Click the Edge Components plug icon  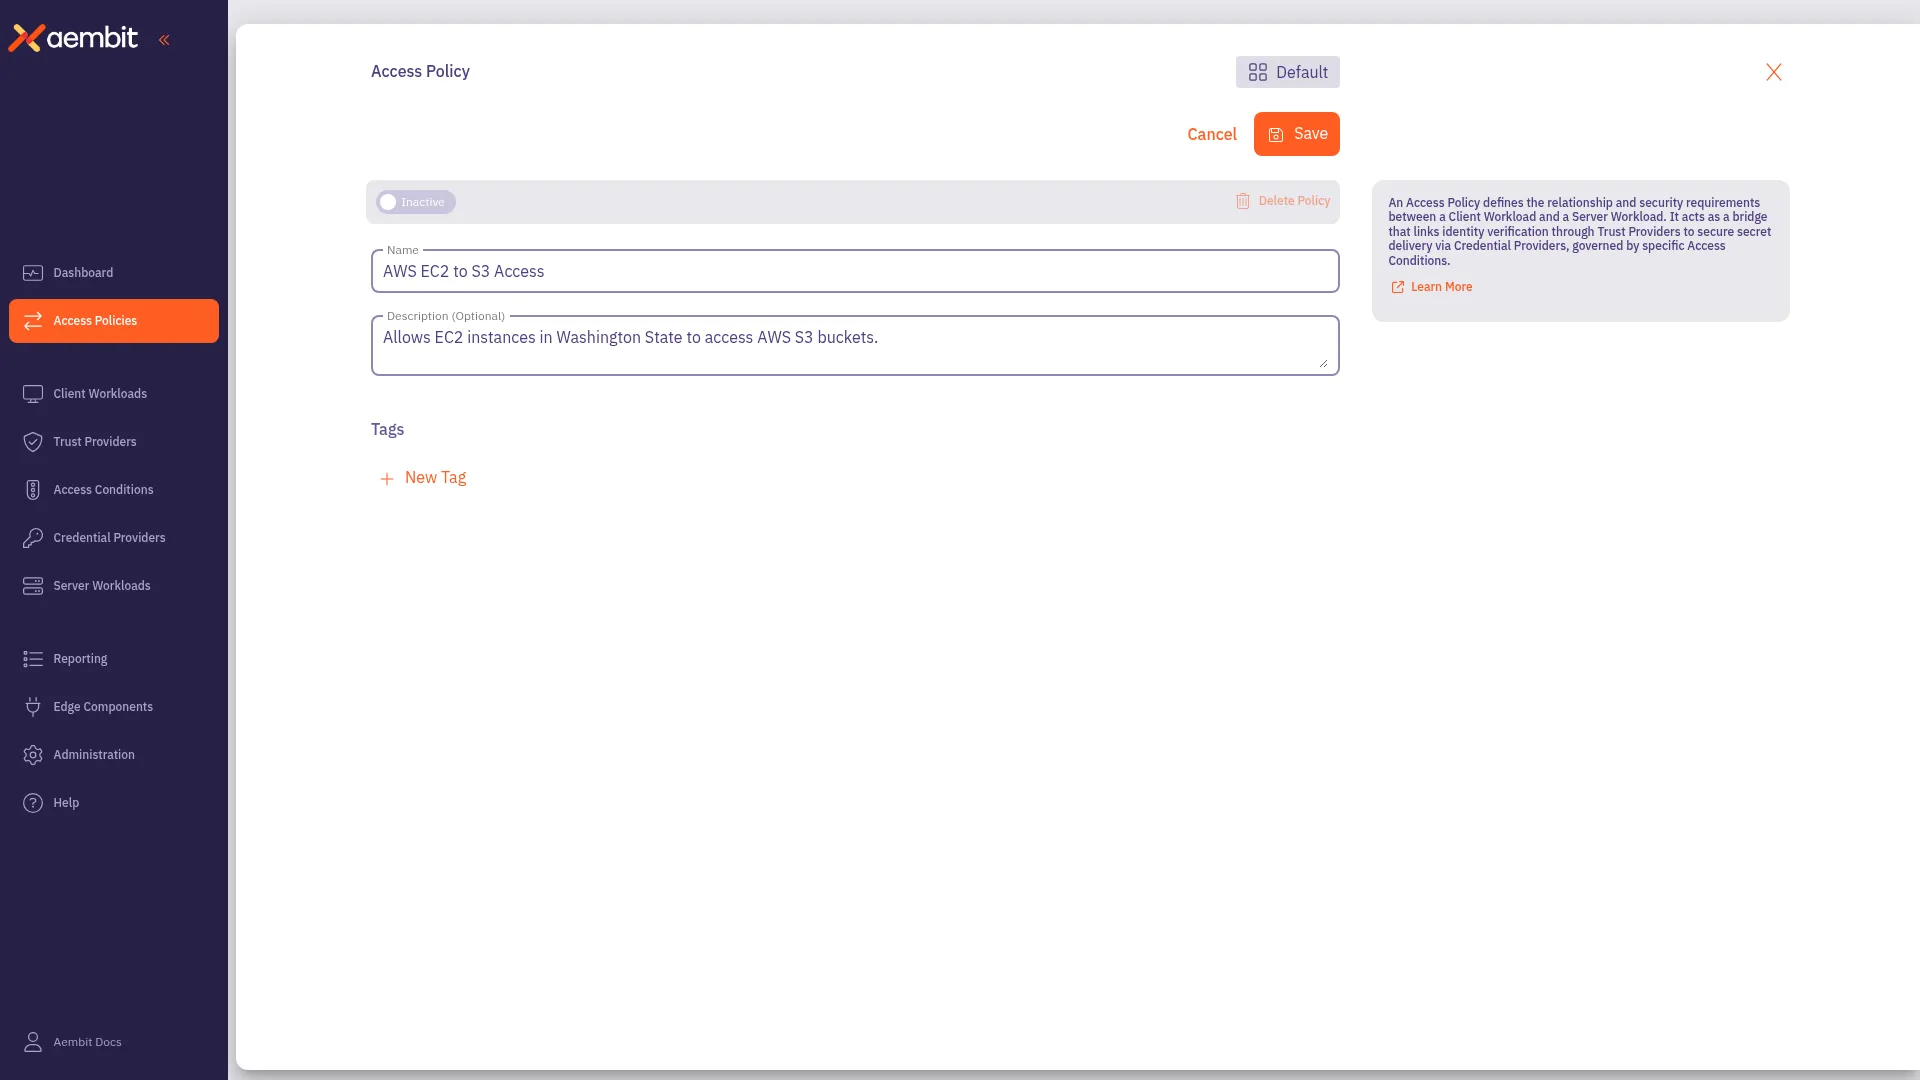tap(33, 707)
